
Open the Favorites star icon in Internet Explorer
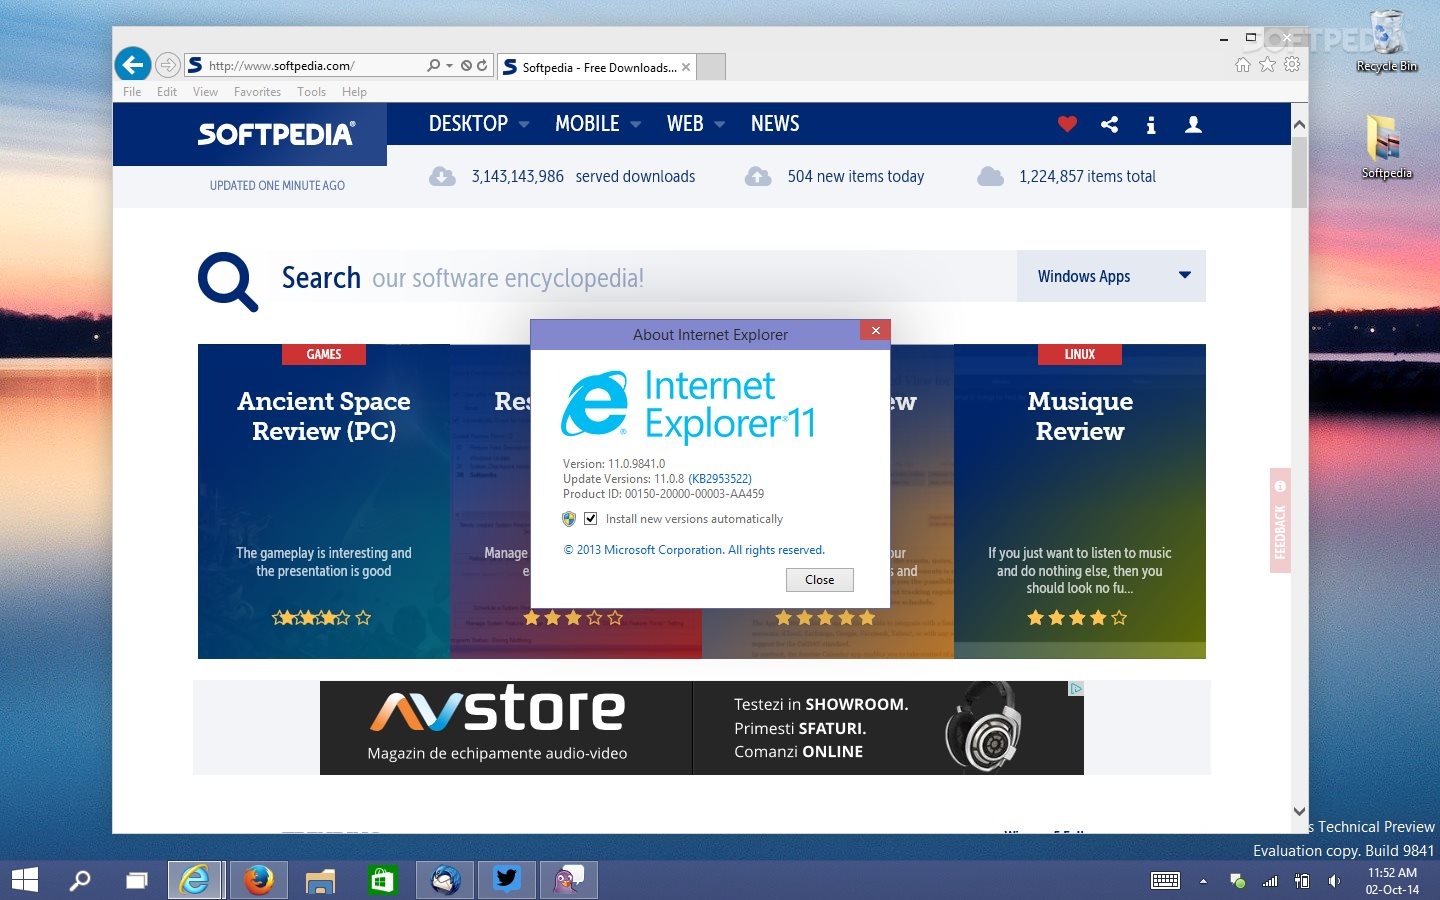[x=1267, y=63]
